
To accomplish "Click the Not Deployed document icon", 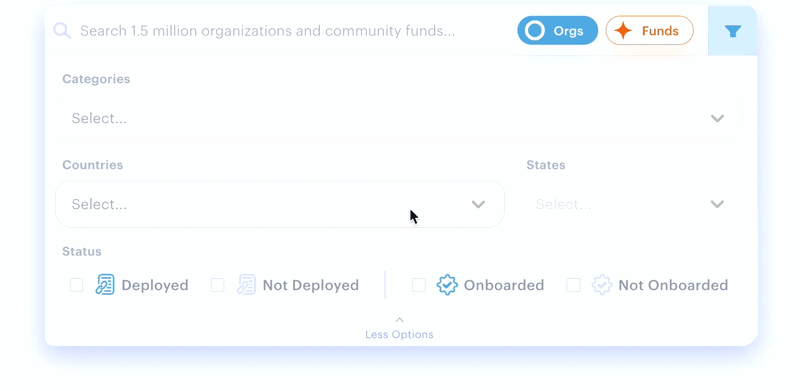I will coord(246,285).
